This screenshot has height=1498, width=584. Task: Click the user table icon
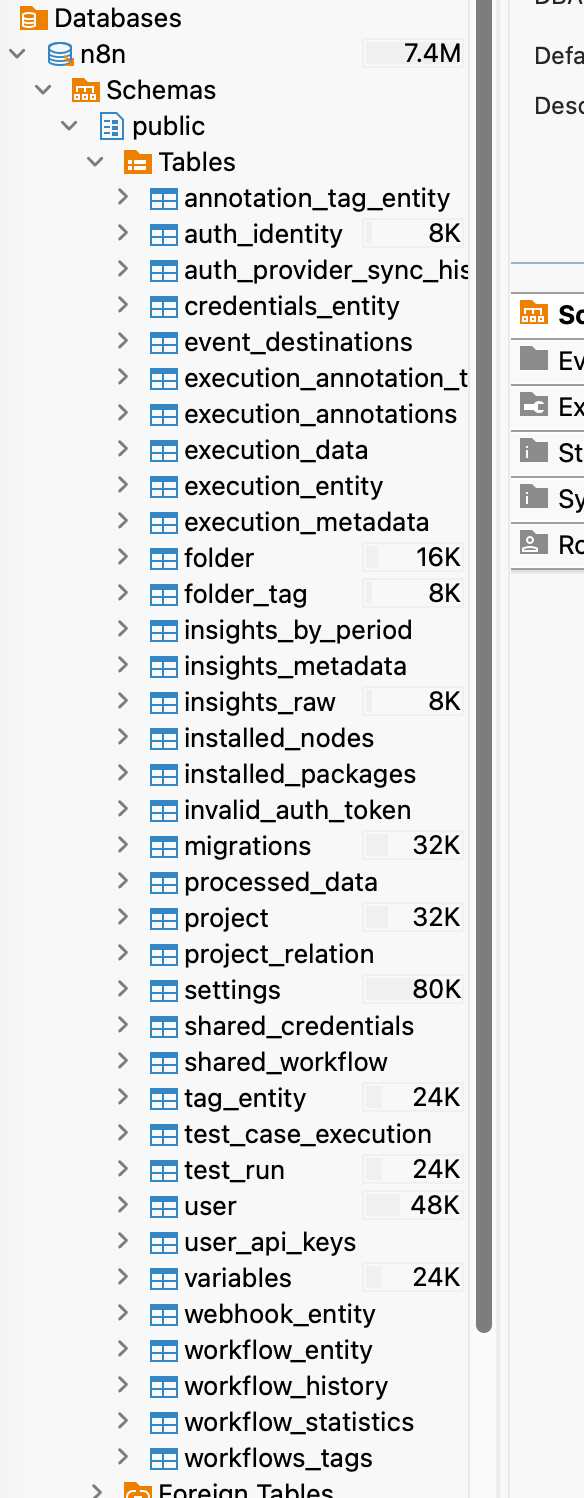(163, 1206)
